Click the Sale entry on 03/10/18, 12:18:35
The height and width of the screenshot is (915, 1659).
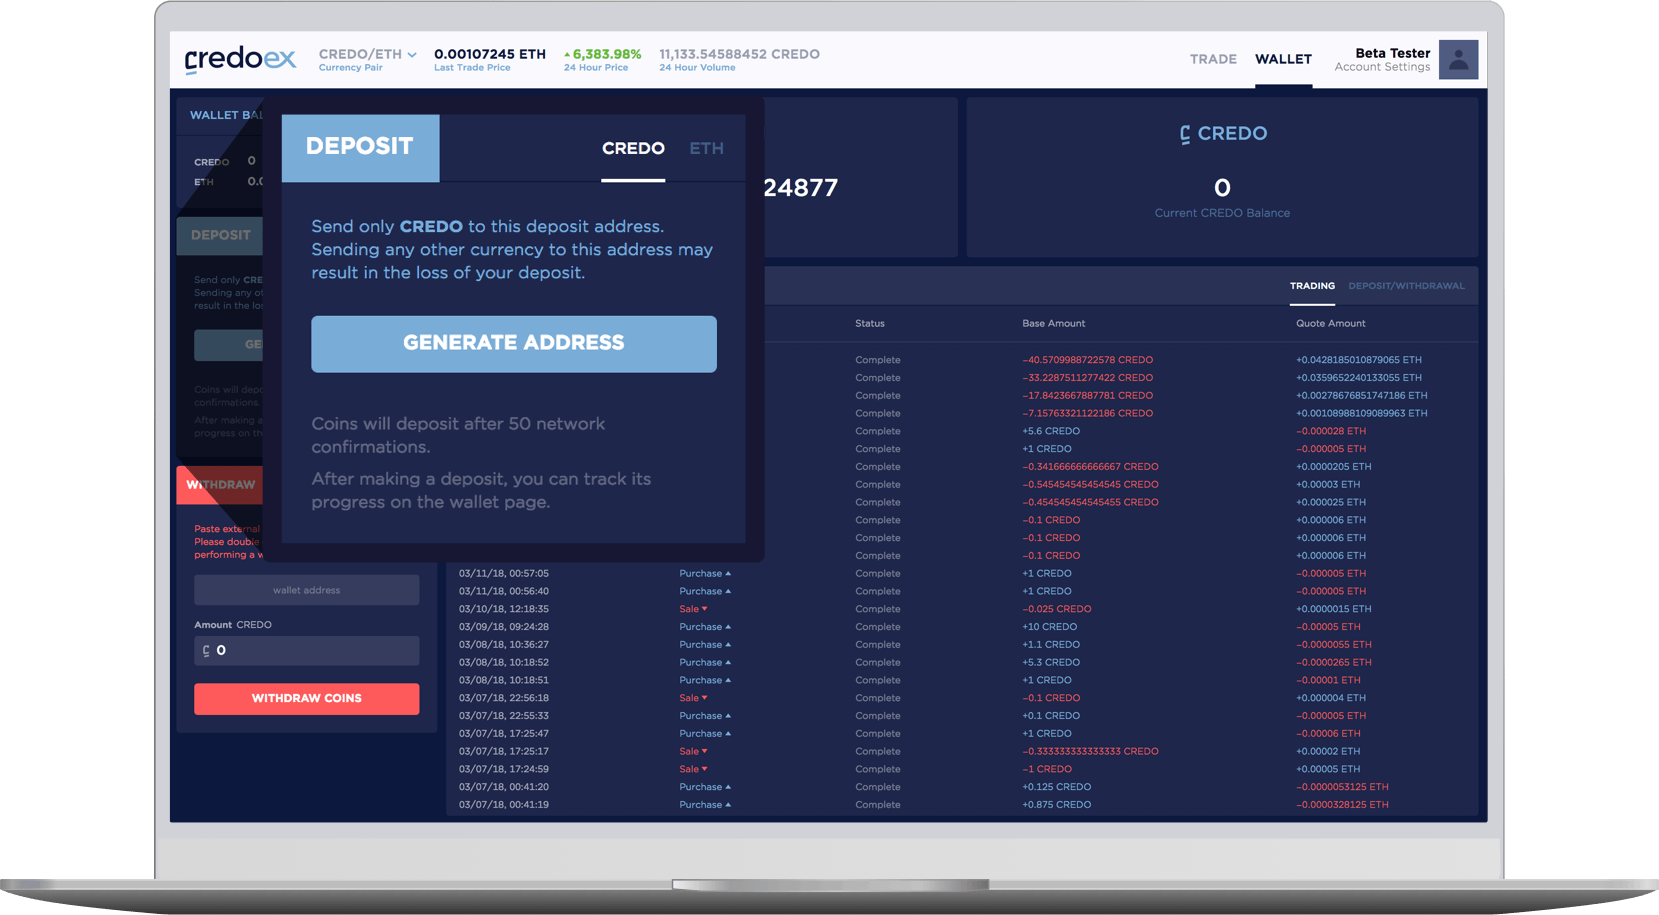pos(693,609)
